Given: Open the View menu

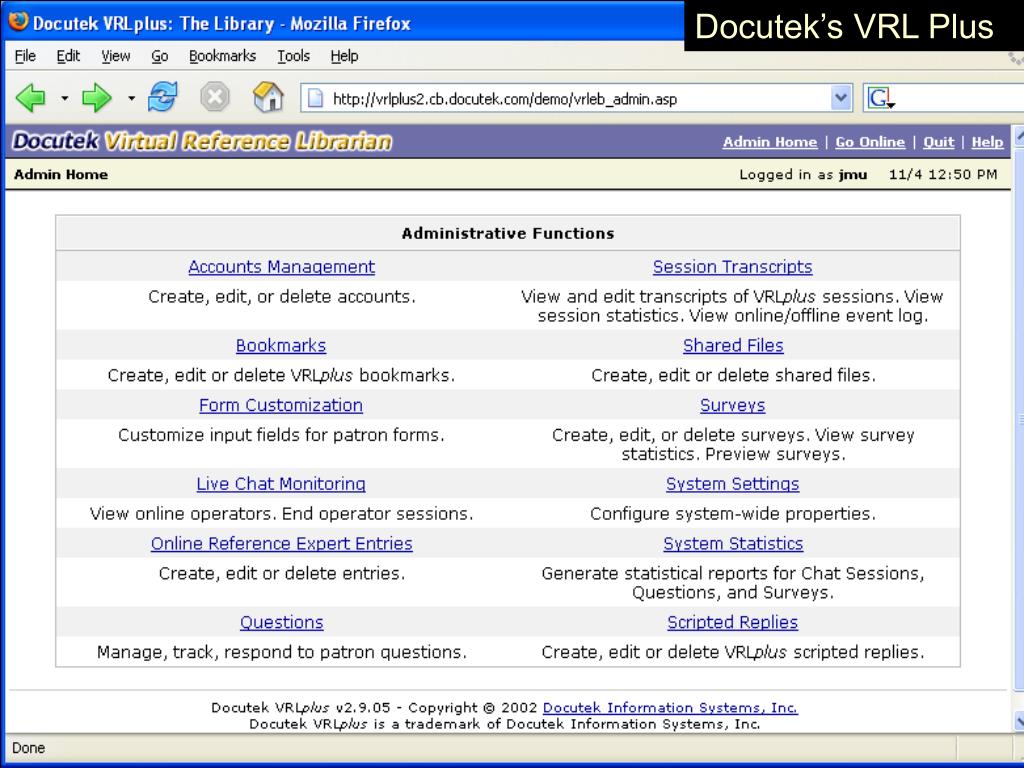Looking at the screenshot, I should click(x=116, y=56).
